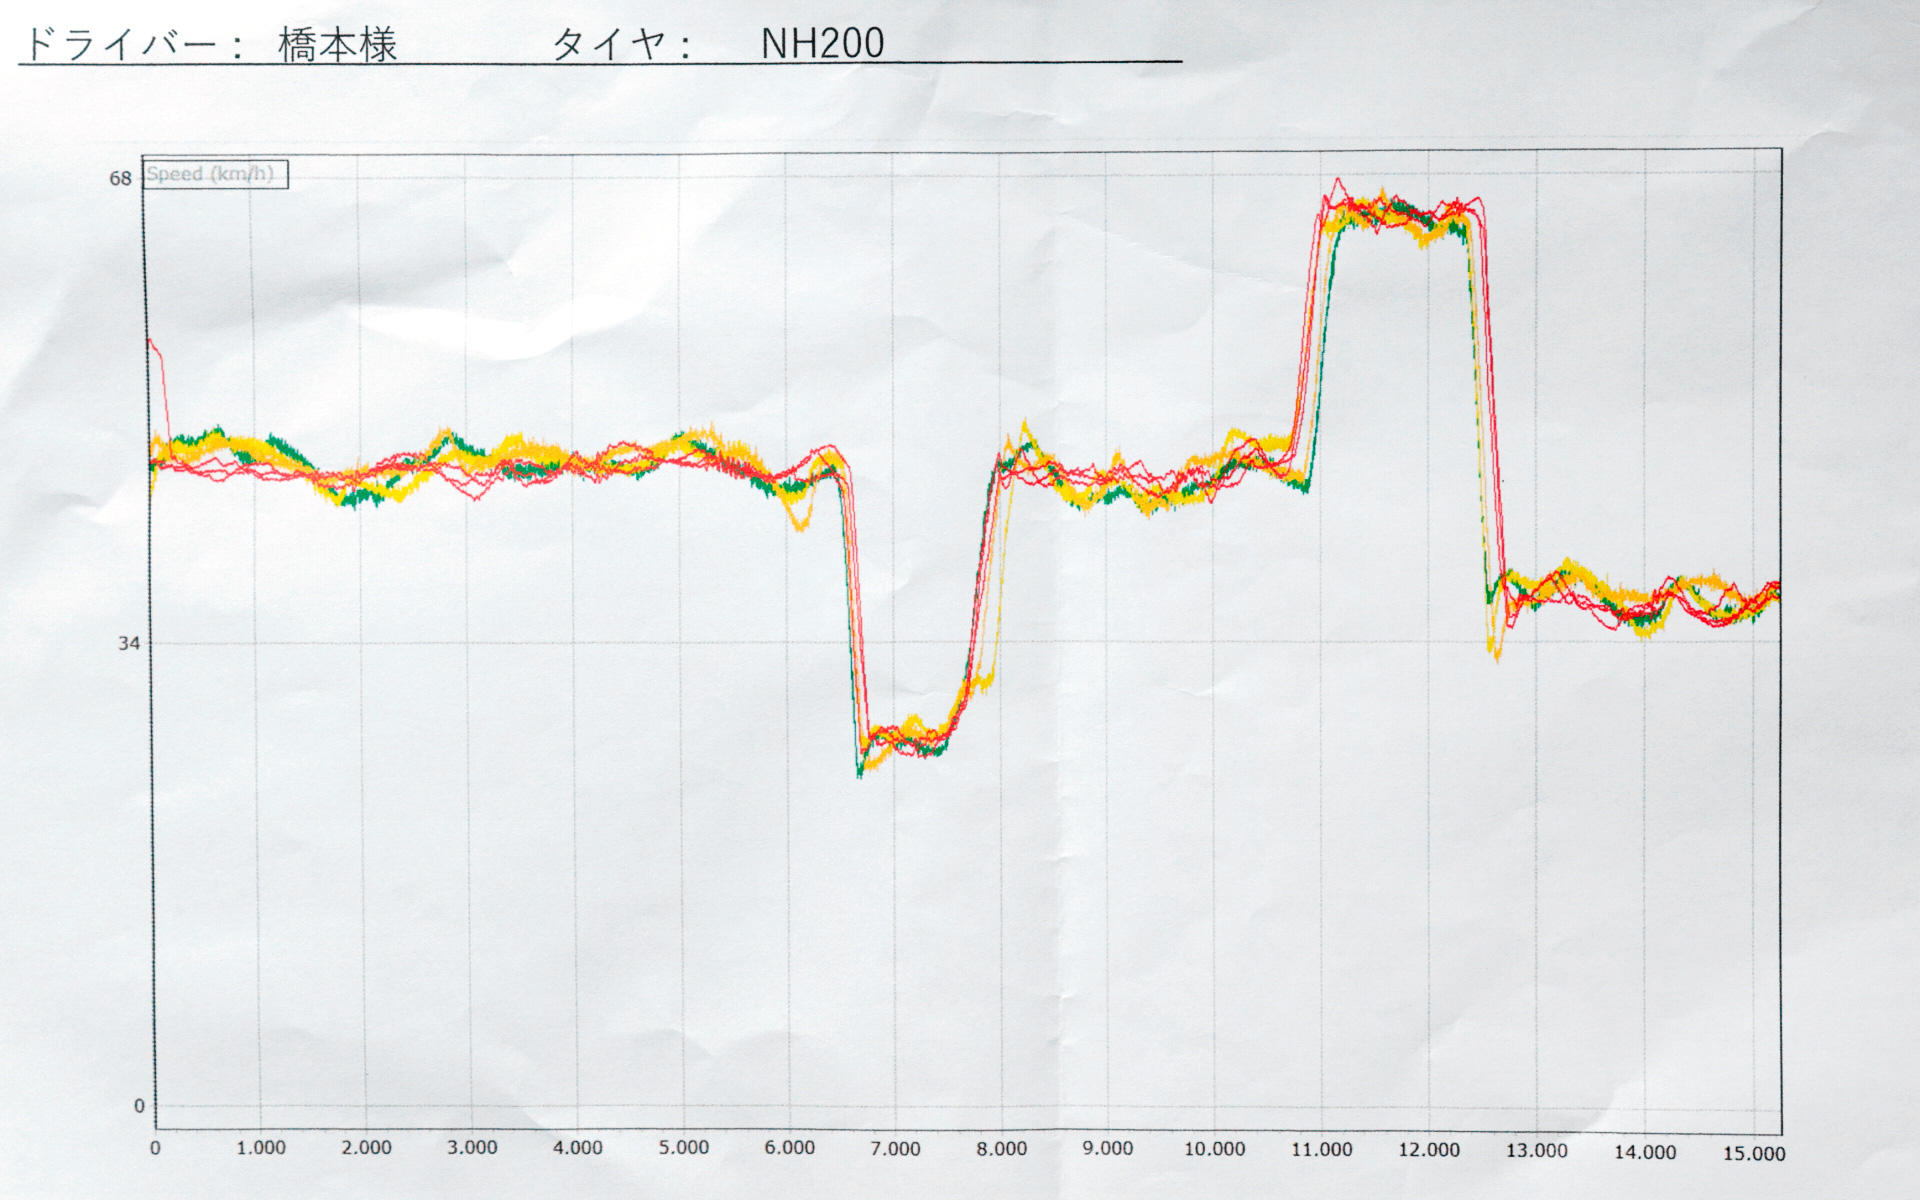This screenshot has width=1920, height=1200.
Task: Click the 34 label on the y-axis
Action: (129, 643)
